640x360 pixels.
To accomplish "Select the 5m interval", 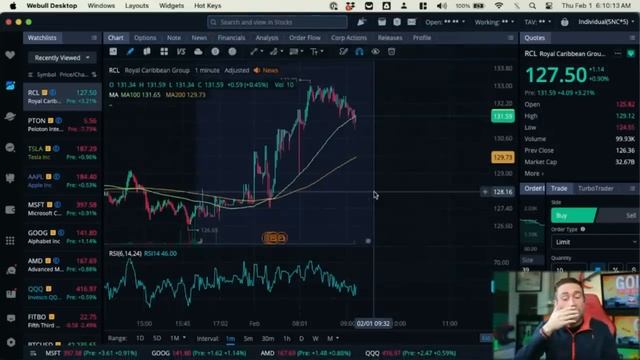I will pos(248,339).
